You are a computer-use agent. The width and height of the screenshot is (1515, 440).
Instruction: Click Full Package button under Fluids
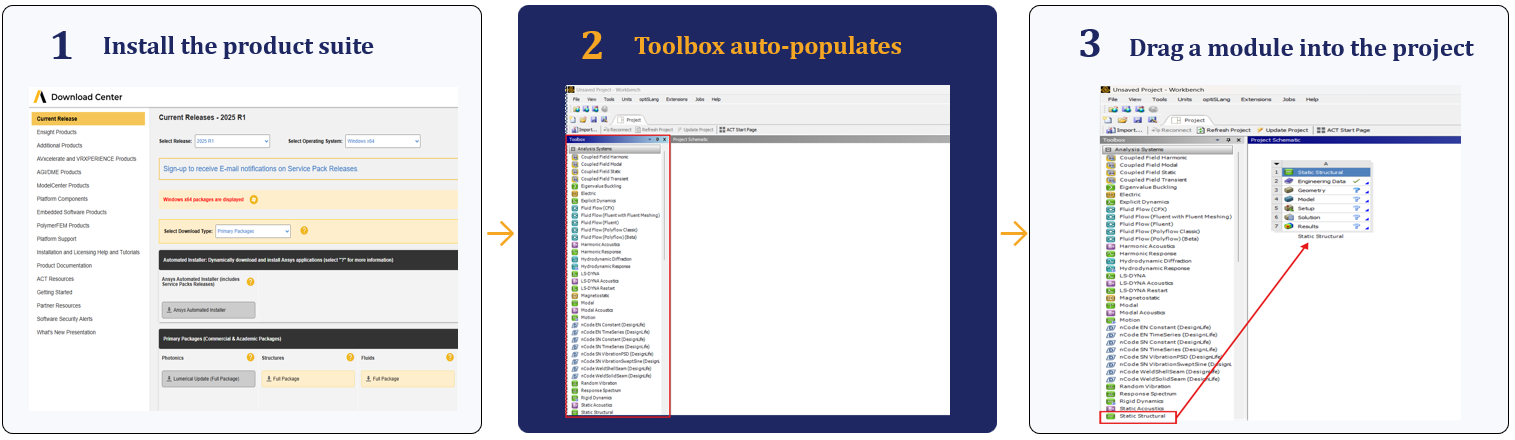pos(406,379)
